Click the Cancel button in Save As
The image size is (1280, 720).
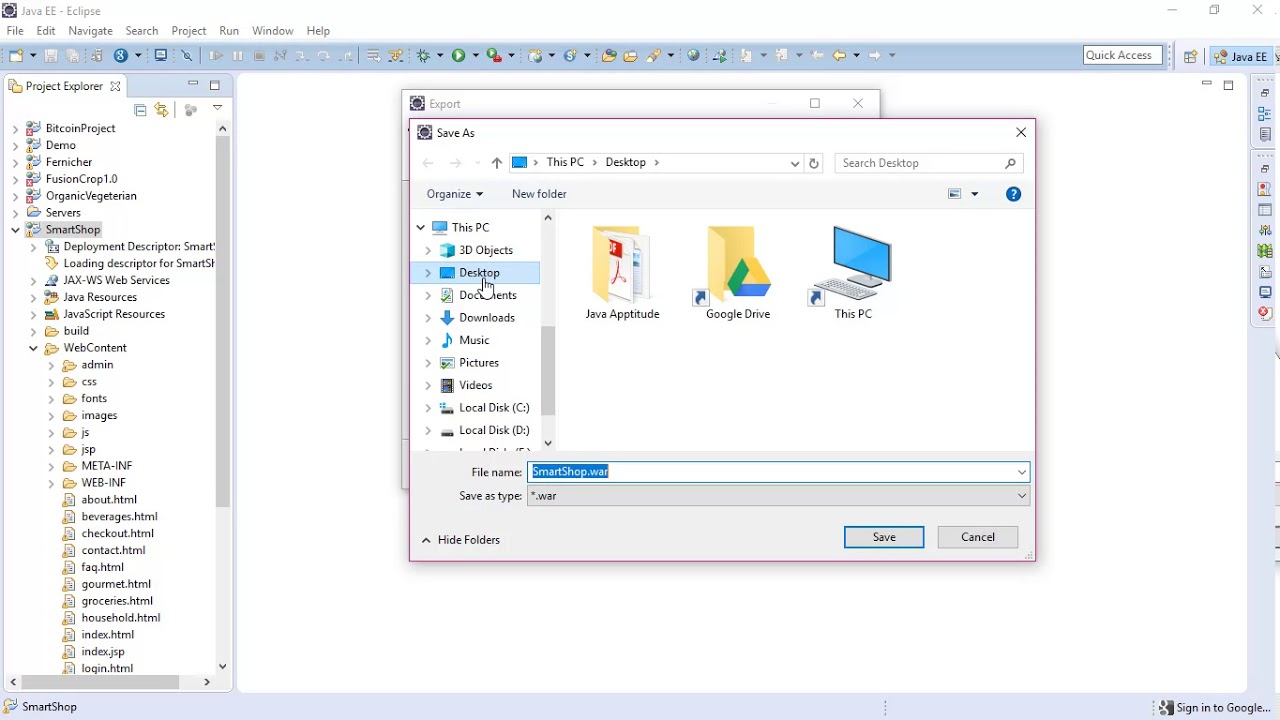point(978,537)
